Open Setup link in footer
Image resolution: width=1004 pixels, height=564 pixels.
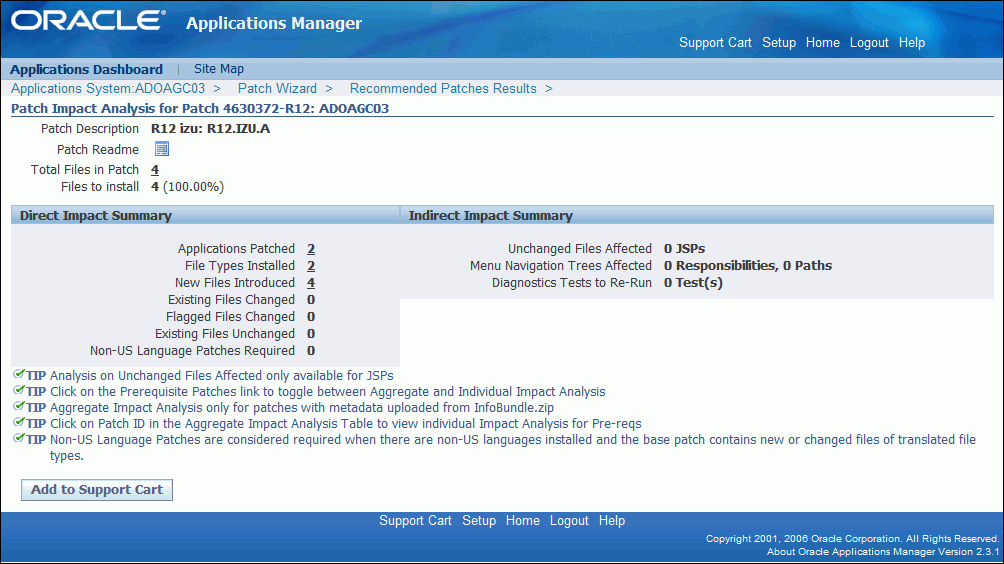tap(479, 520)
